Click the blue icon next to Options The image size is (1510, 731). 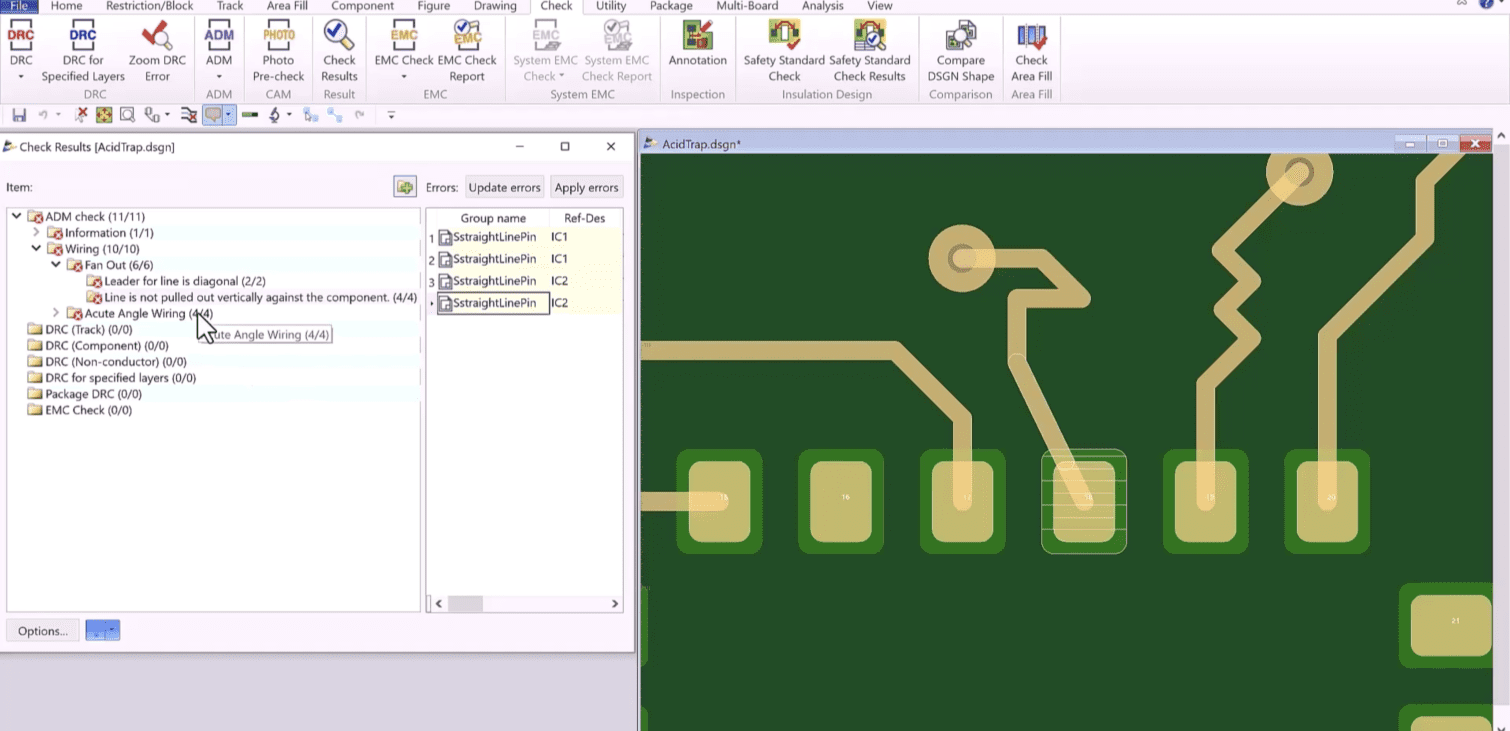(103, 630)
